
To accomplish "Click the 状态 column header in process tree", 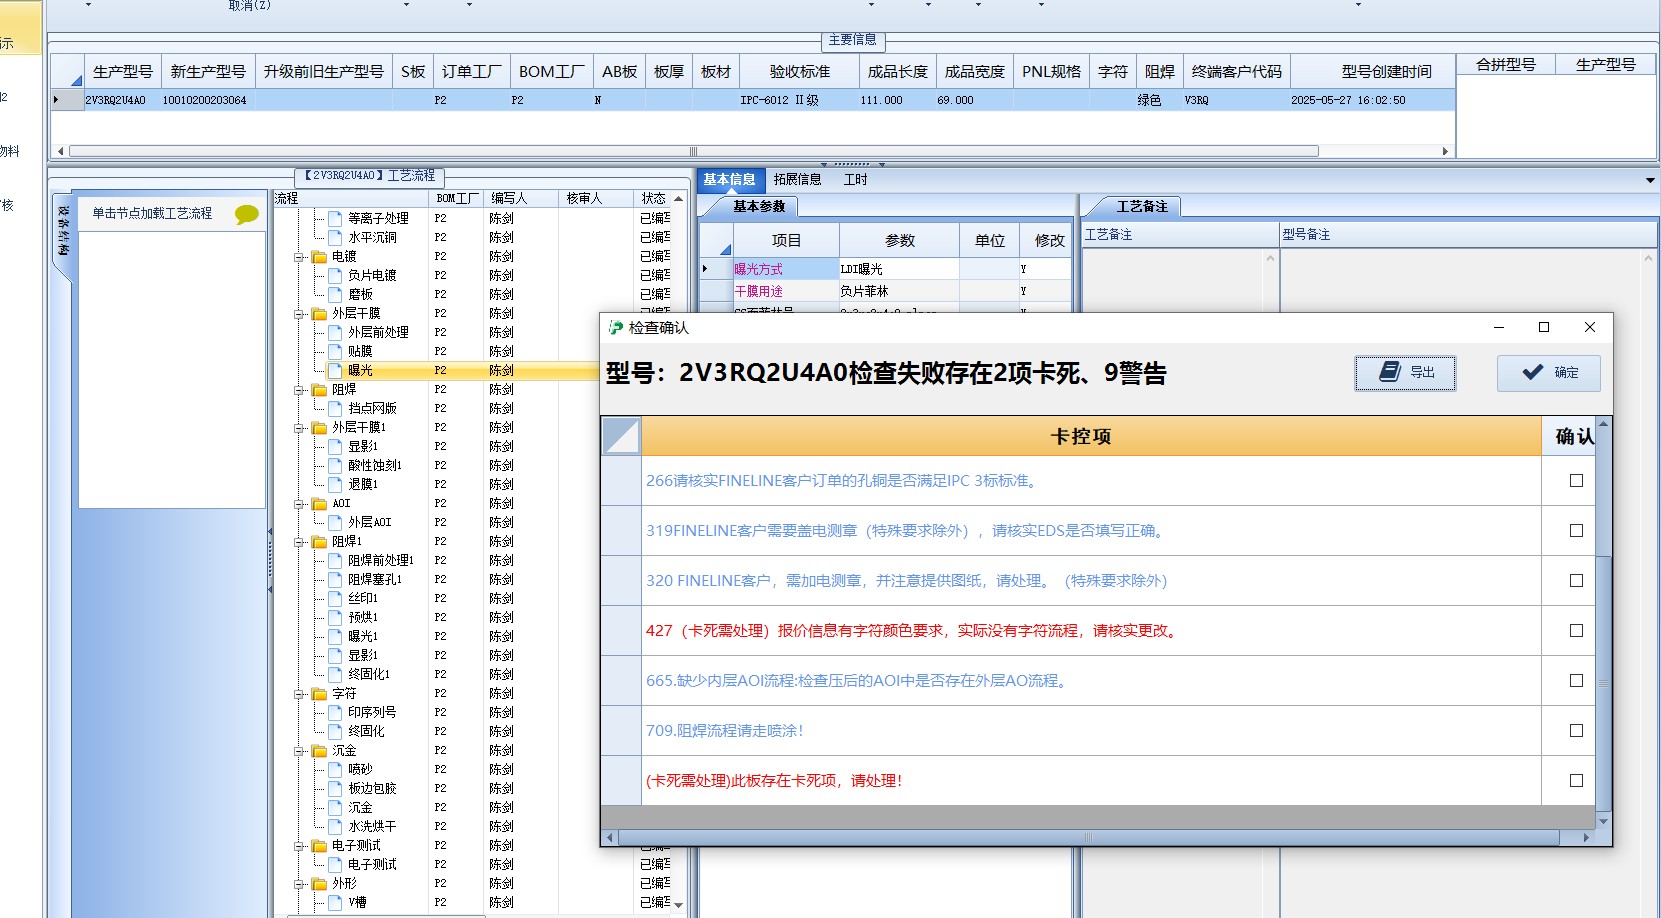I will (653, 199).
